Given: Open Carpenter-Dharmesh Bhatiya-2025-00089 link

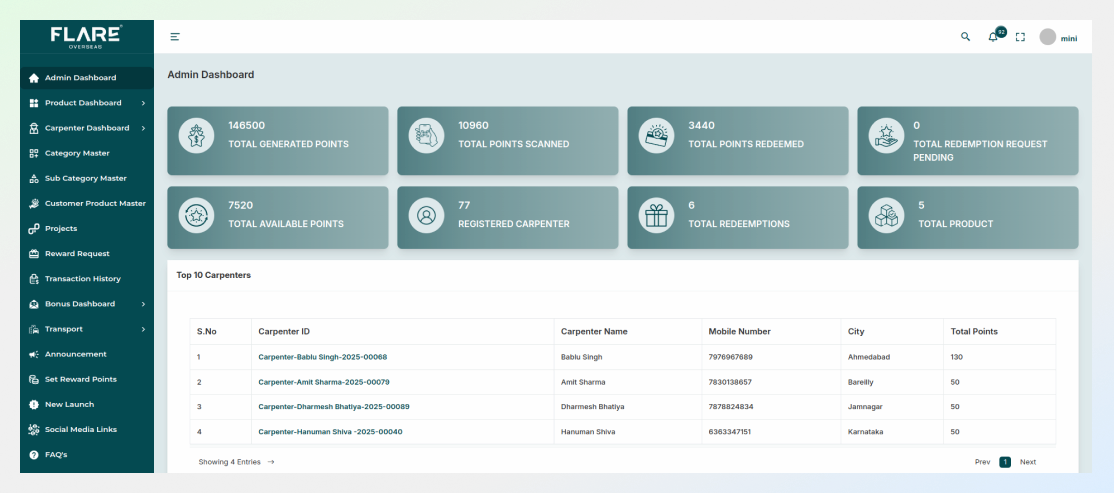Looking at the screenshot, I should tap(334, 407).
